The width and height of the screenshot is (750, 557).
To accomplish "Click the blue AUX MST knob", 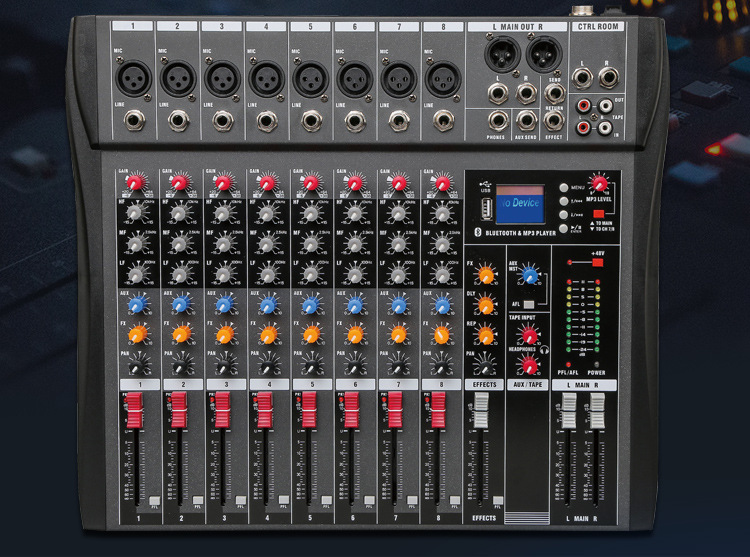I will (529, 275).
